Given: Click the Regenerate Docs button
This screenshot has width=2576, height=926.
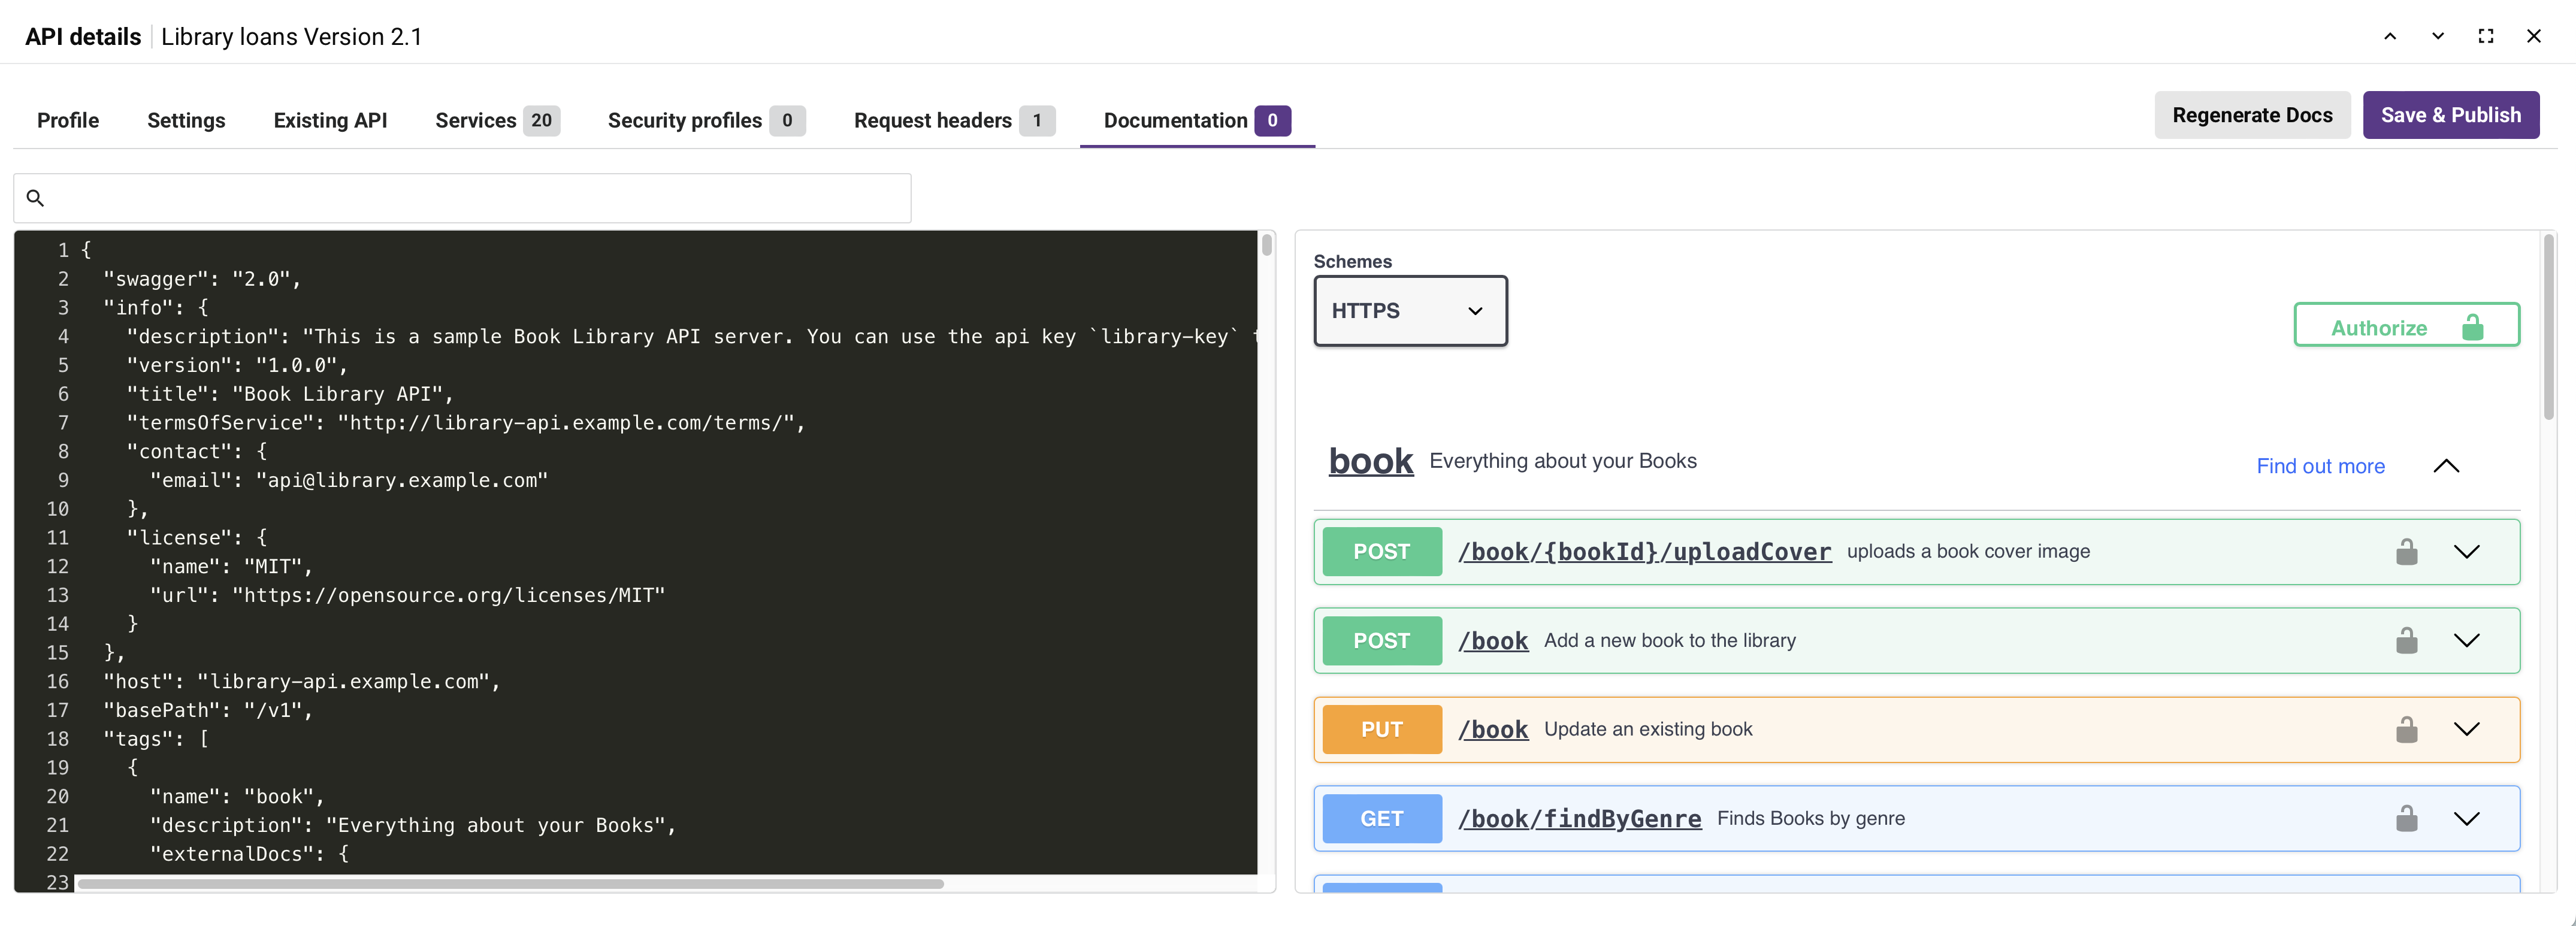Looking at the screenshot, I should [2252, 115].
